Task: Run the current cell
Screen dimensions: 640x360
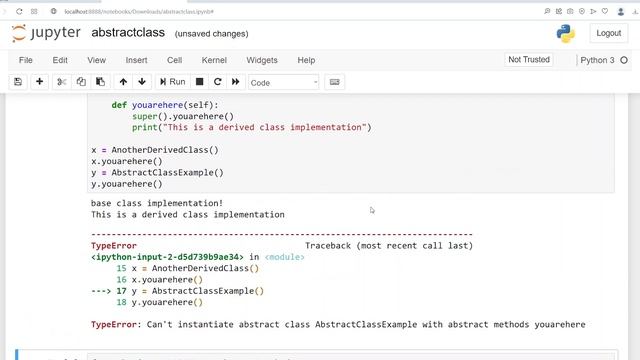Action: click(173, 82)
